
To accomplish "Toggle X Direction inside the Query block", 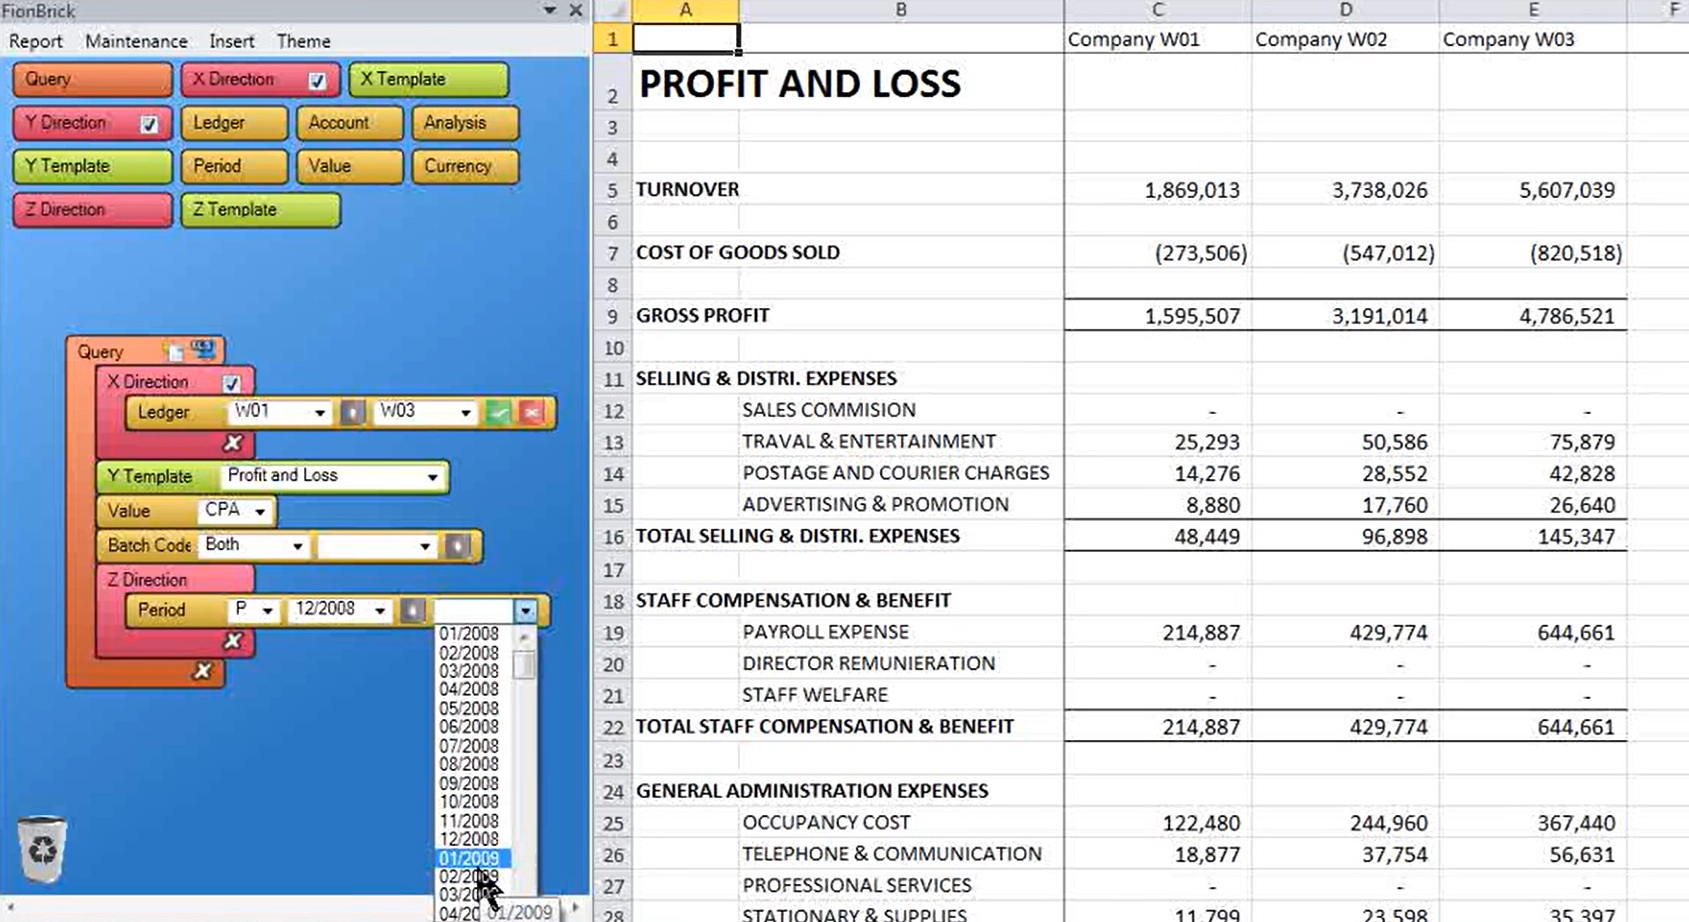I will [x=231, y=382].
